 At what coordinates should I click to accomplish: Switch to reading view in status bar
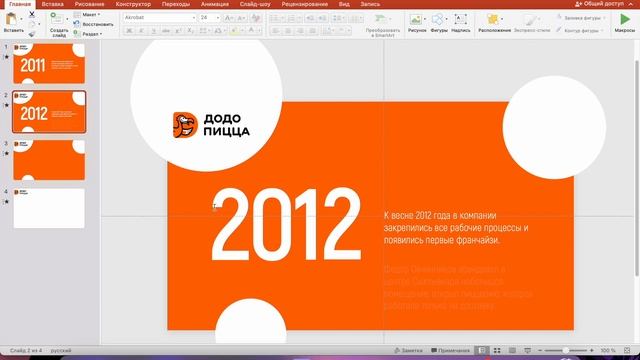coord(512,350)
